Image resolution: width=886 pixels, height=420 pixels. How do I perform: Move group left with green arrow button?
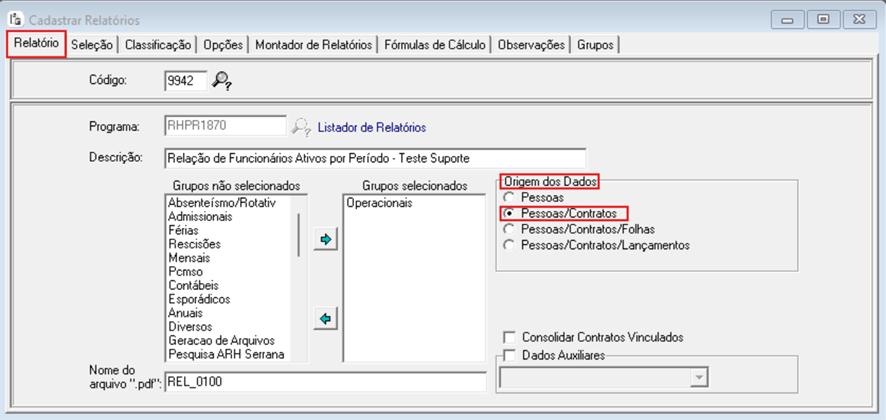(x=325, y=319)
